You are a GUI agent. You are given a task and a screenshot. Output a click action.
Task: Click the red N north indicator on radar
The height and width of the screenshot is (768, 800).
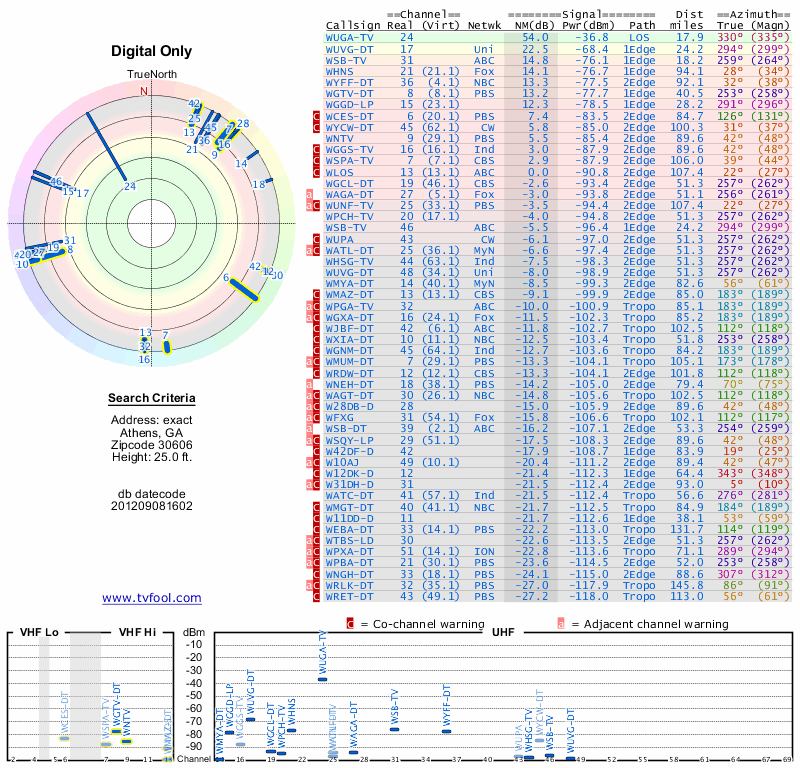(x=144, y=91)
